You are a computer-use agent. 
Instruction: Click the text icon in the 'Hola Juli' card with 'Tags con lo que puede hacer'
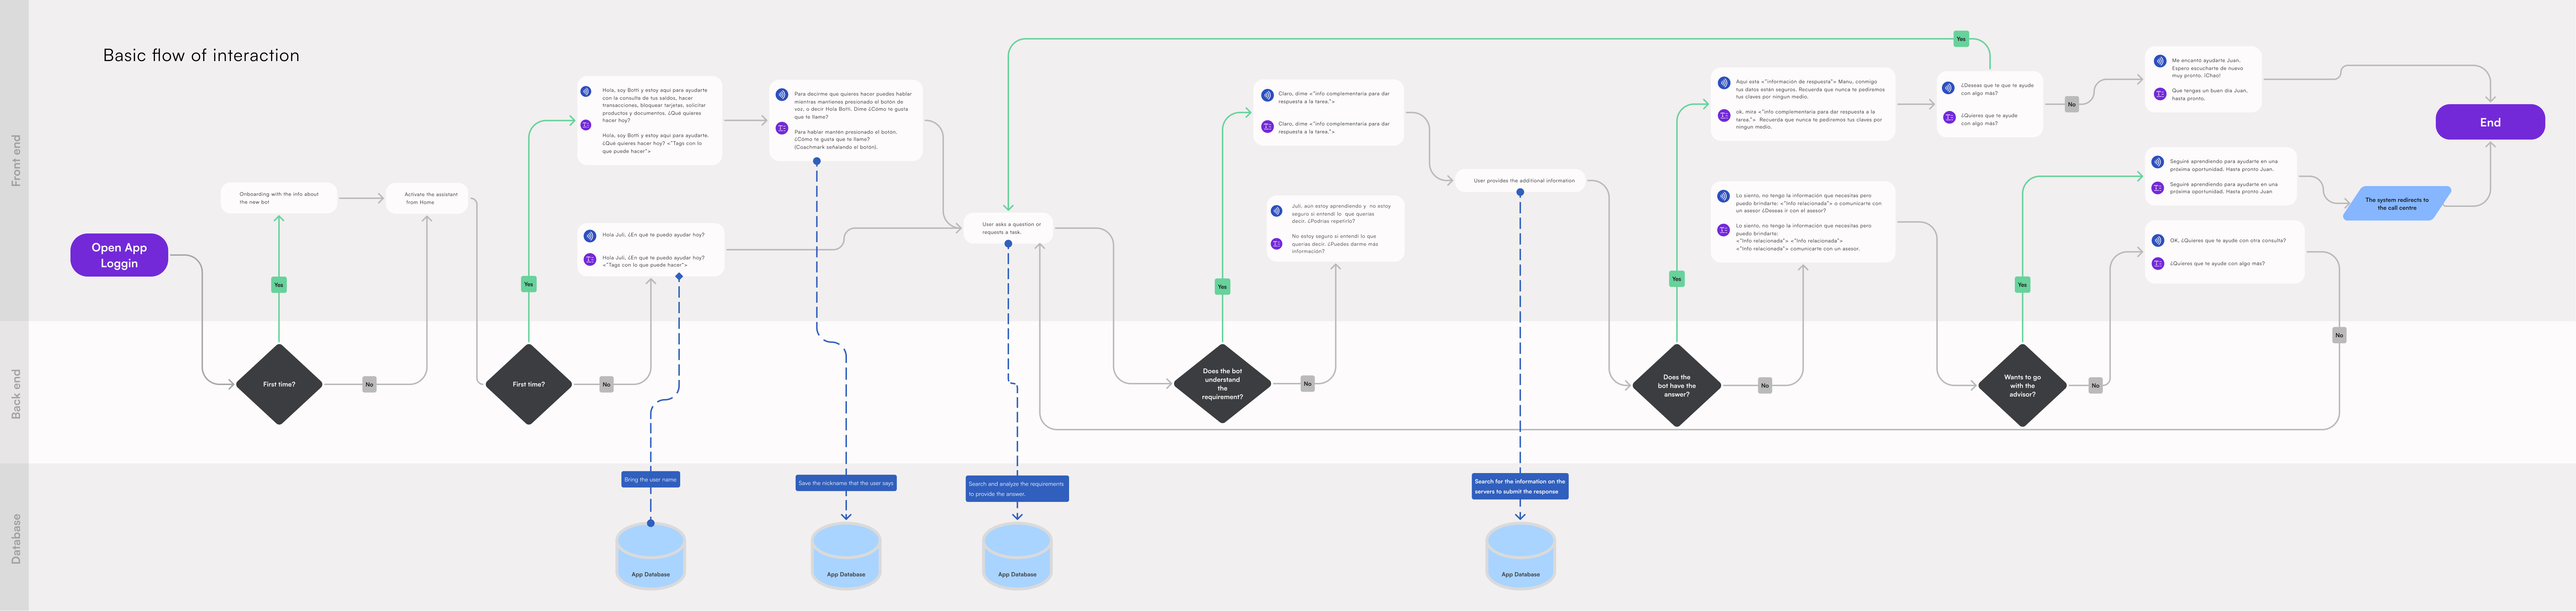click(590, 259)
